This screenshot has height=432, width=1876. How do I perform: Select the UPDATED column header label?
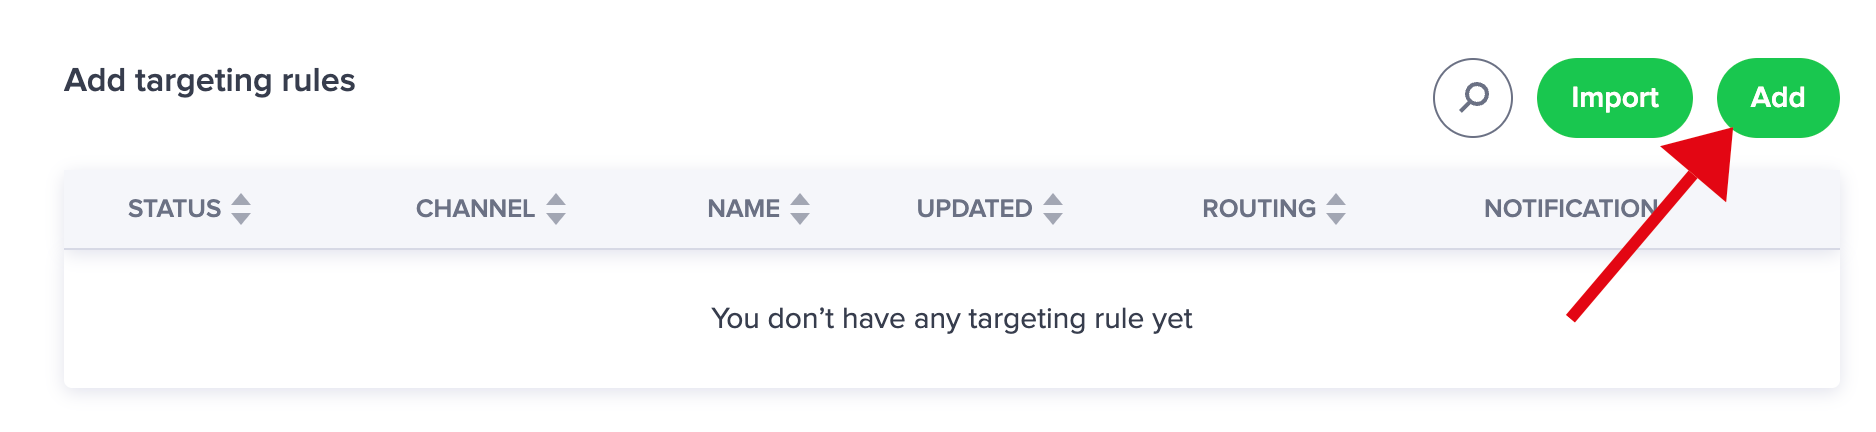[974, 209]
